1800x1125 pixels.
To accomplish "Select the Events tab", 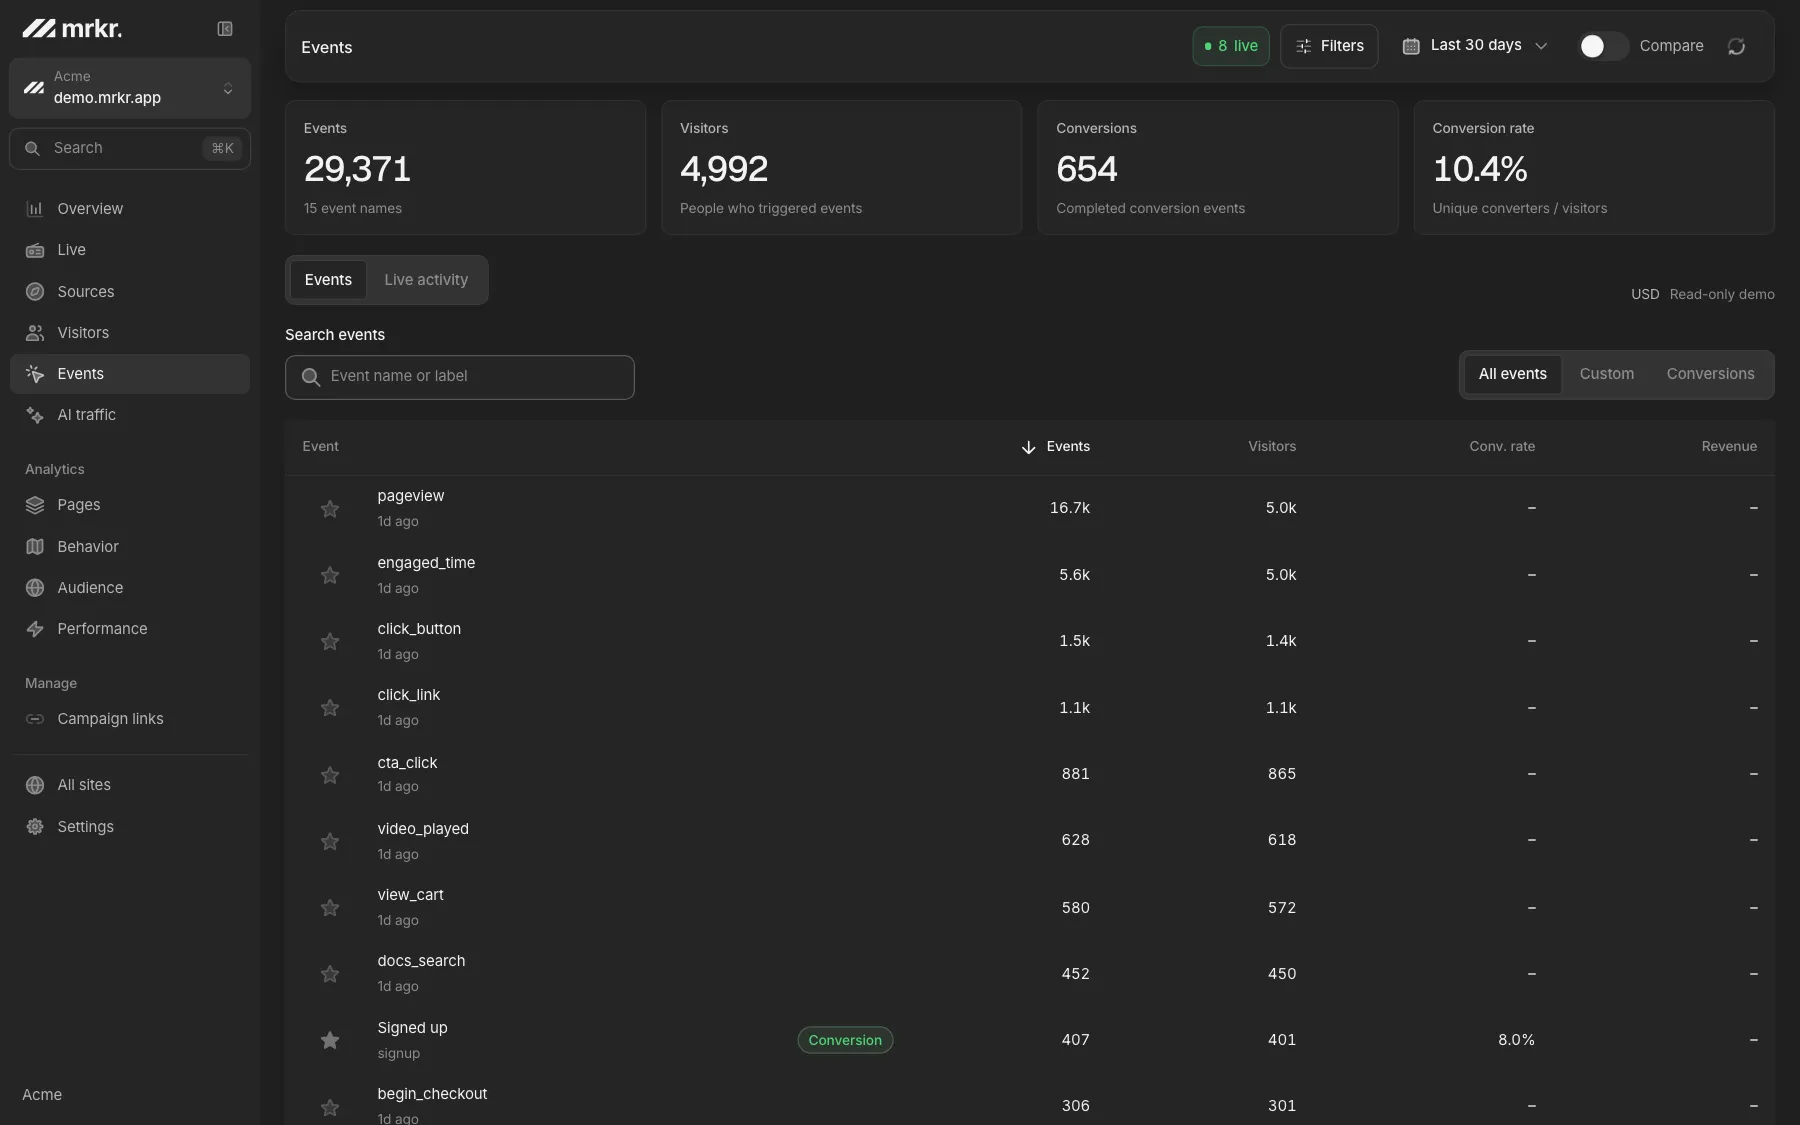I will [x=328, y=280].
